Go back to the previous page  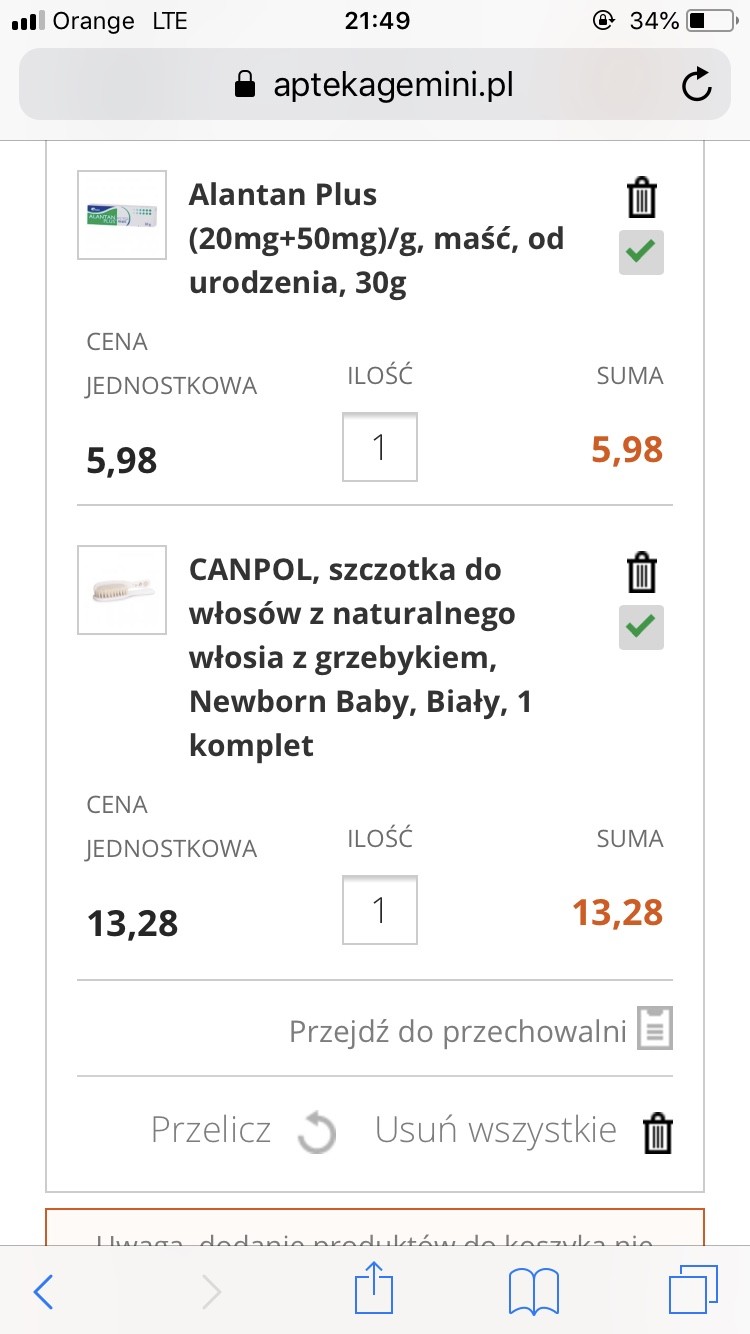tap(44, 1292)
